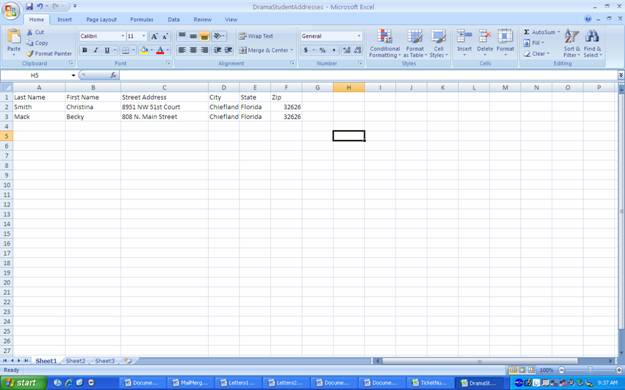Screen dimensions: 625x390
Task: Open the Name Box dropdown arrow
Action: (73, 75)
